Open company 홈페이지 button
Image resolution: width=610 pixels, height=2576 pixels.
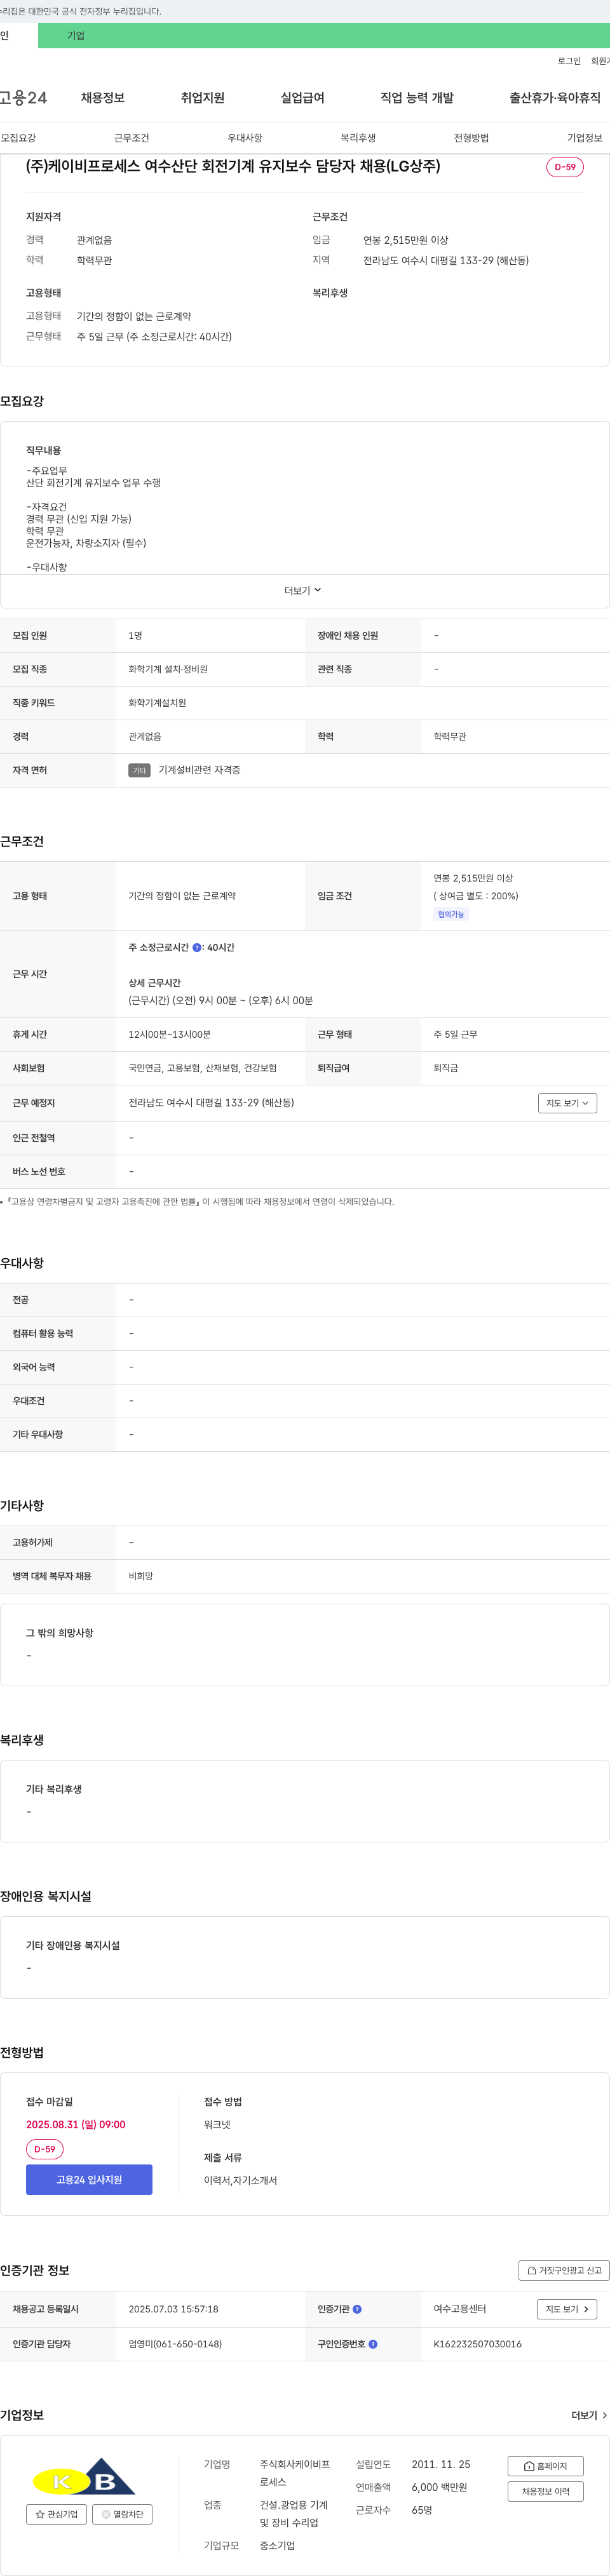tap(545, 2466)
